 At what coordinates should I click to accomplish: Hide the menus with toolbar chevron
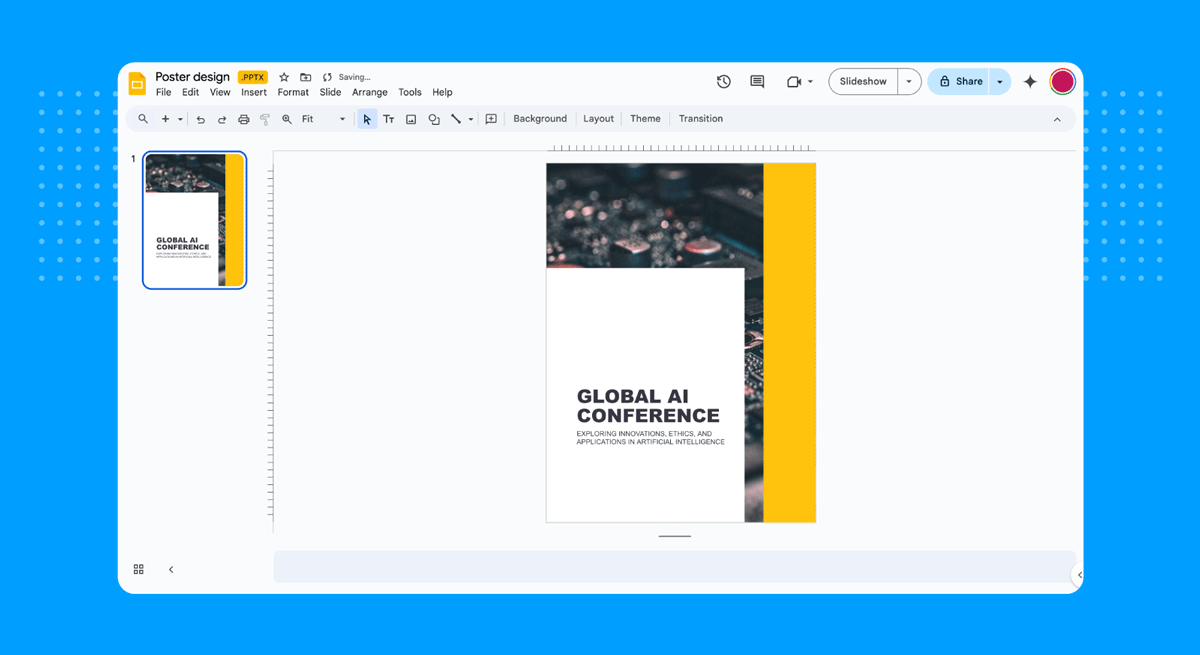1057,119
